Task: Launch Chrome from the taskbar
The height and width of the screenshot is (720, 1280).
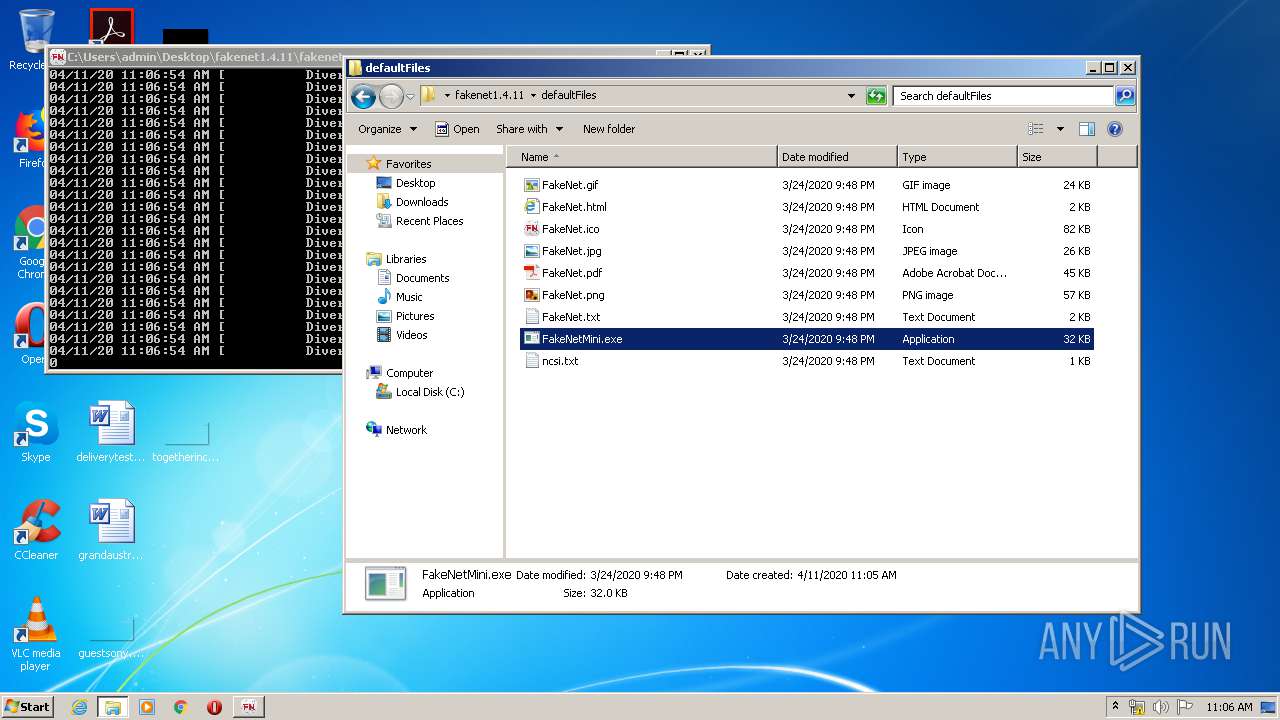Action: (180, 707)
